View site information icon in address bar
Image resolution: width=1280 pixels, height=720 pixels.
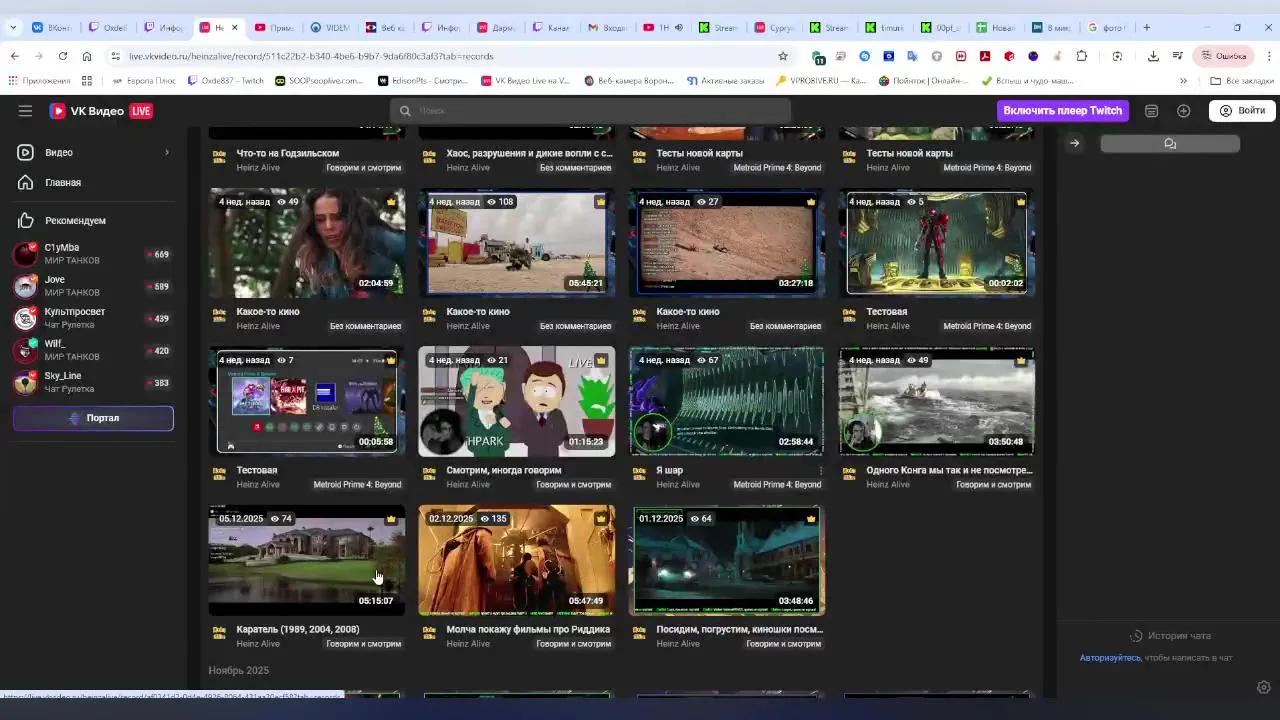(x=116, y=56)
